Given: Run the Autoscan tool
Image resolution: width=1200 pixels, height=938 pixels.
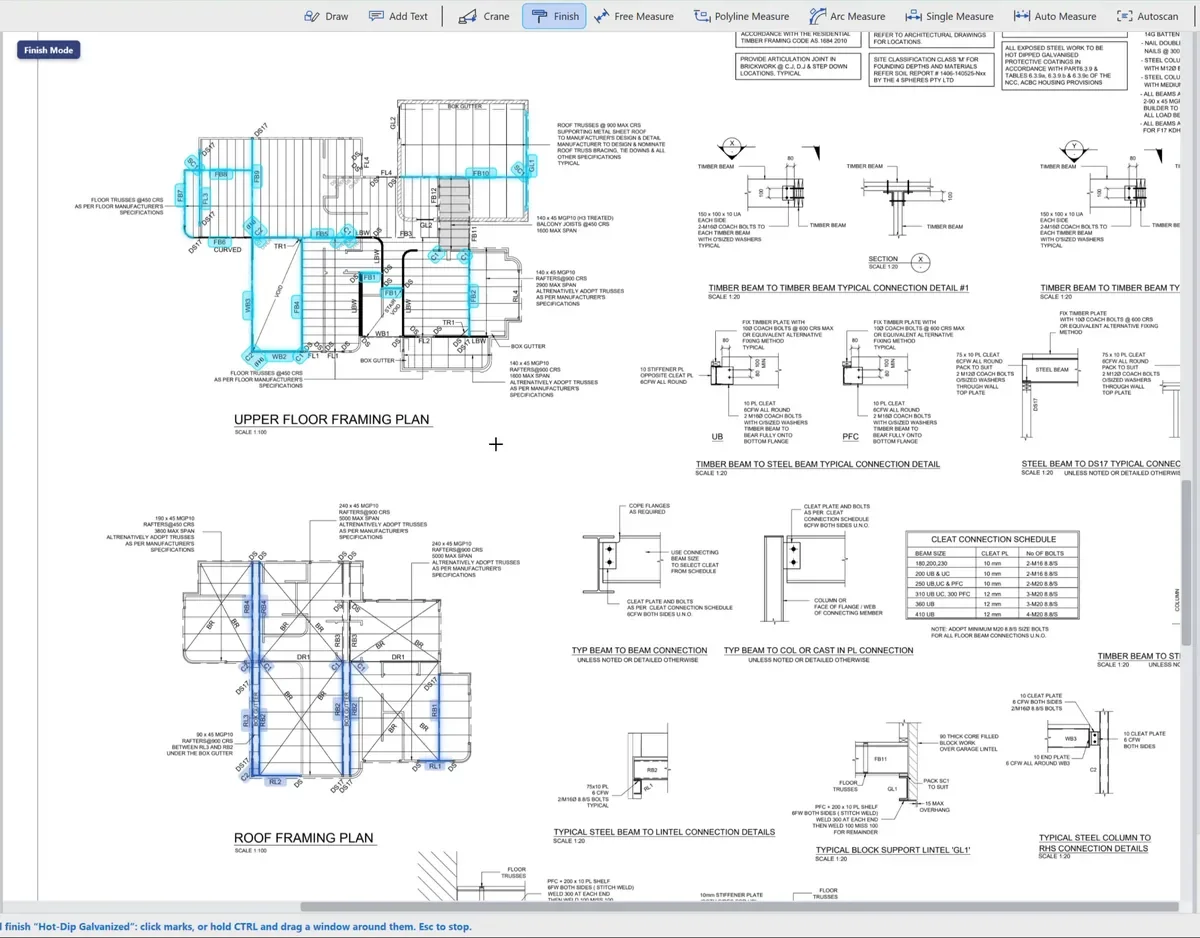Looking at the screenshot, I should pyautogui.click(x=1148, y=16).
